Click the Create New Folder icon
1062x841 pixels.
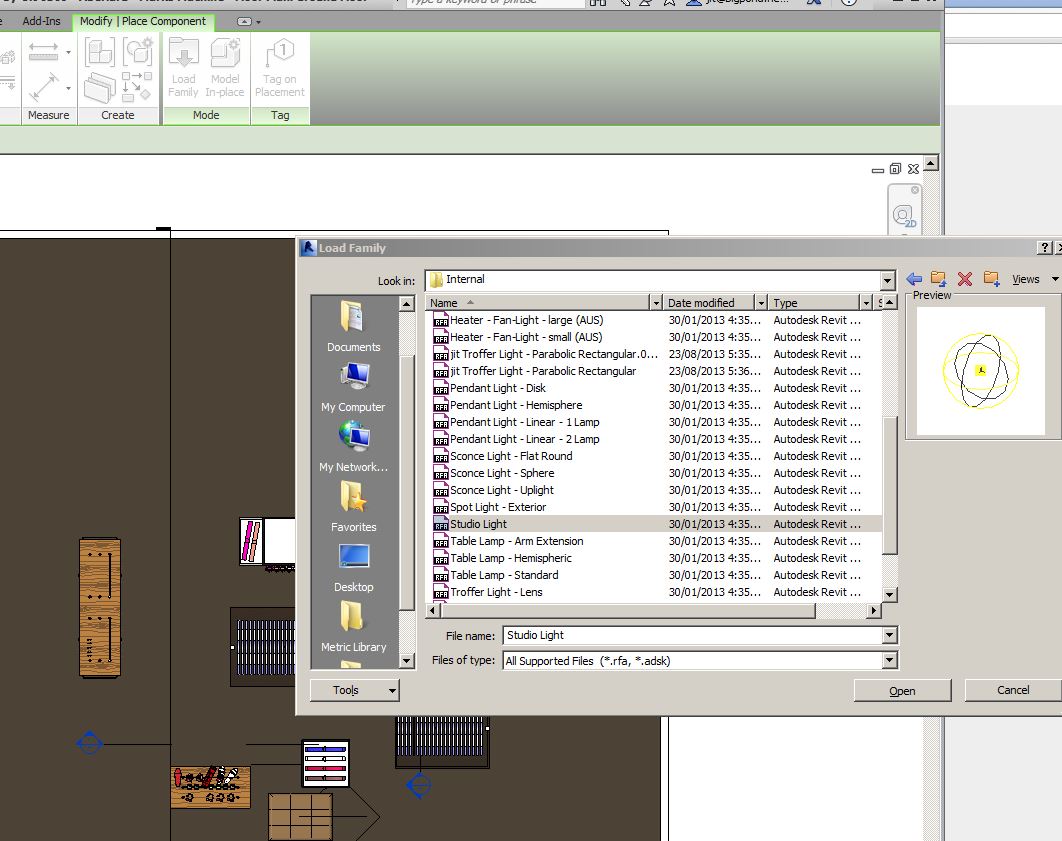(992, 278)
